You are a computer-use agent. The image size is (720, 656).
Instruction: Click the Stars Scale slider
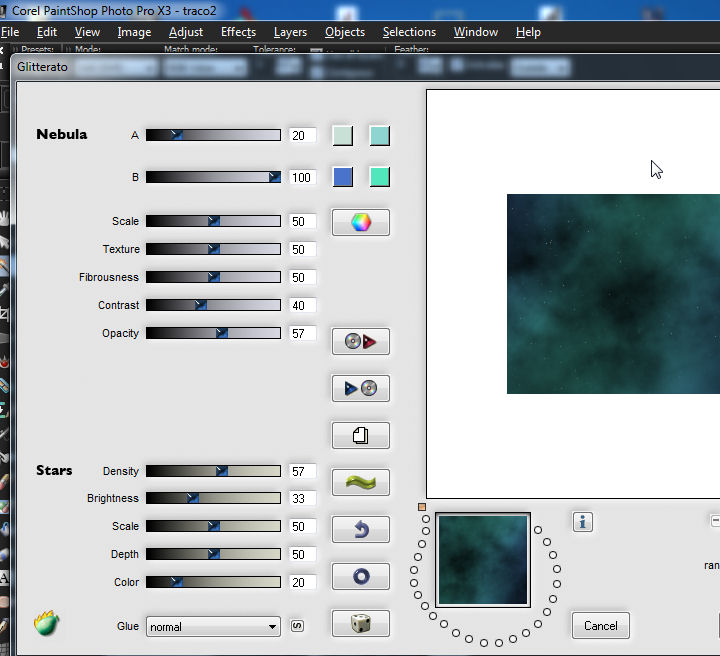tap(213, 526)
